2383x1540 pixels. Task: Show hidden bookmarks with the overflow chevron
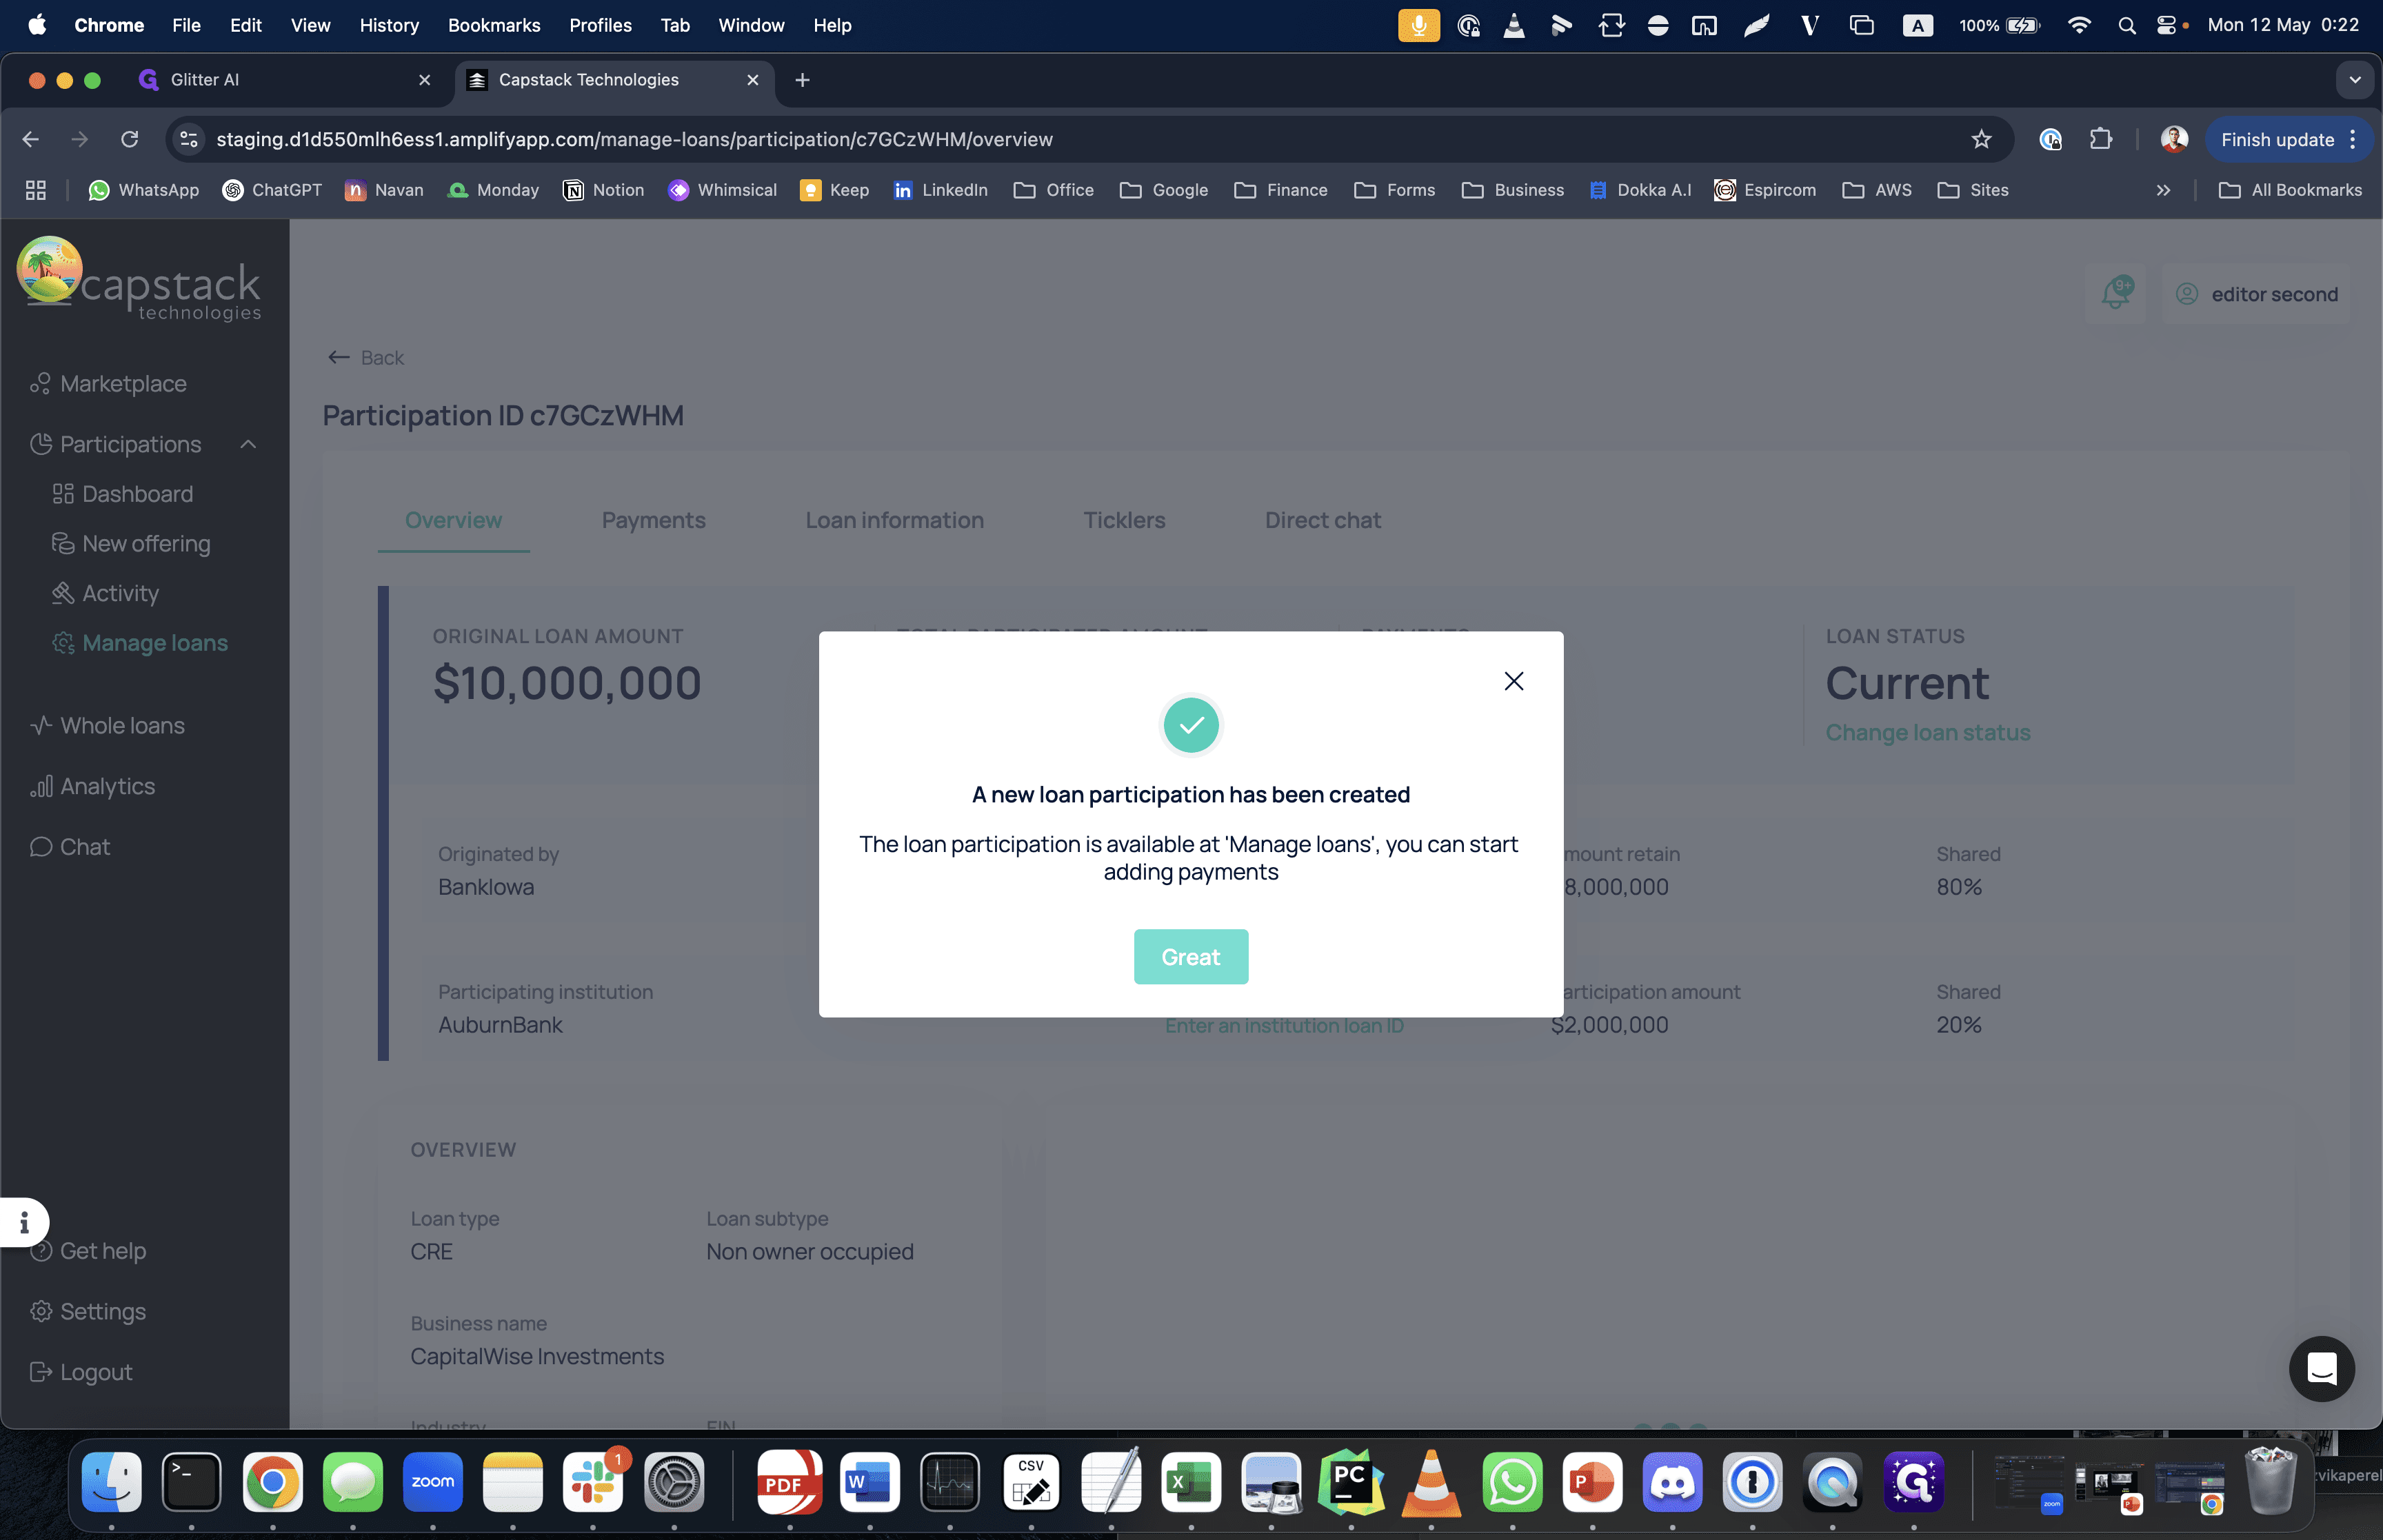click(2163, 190)
